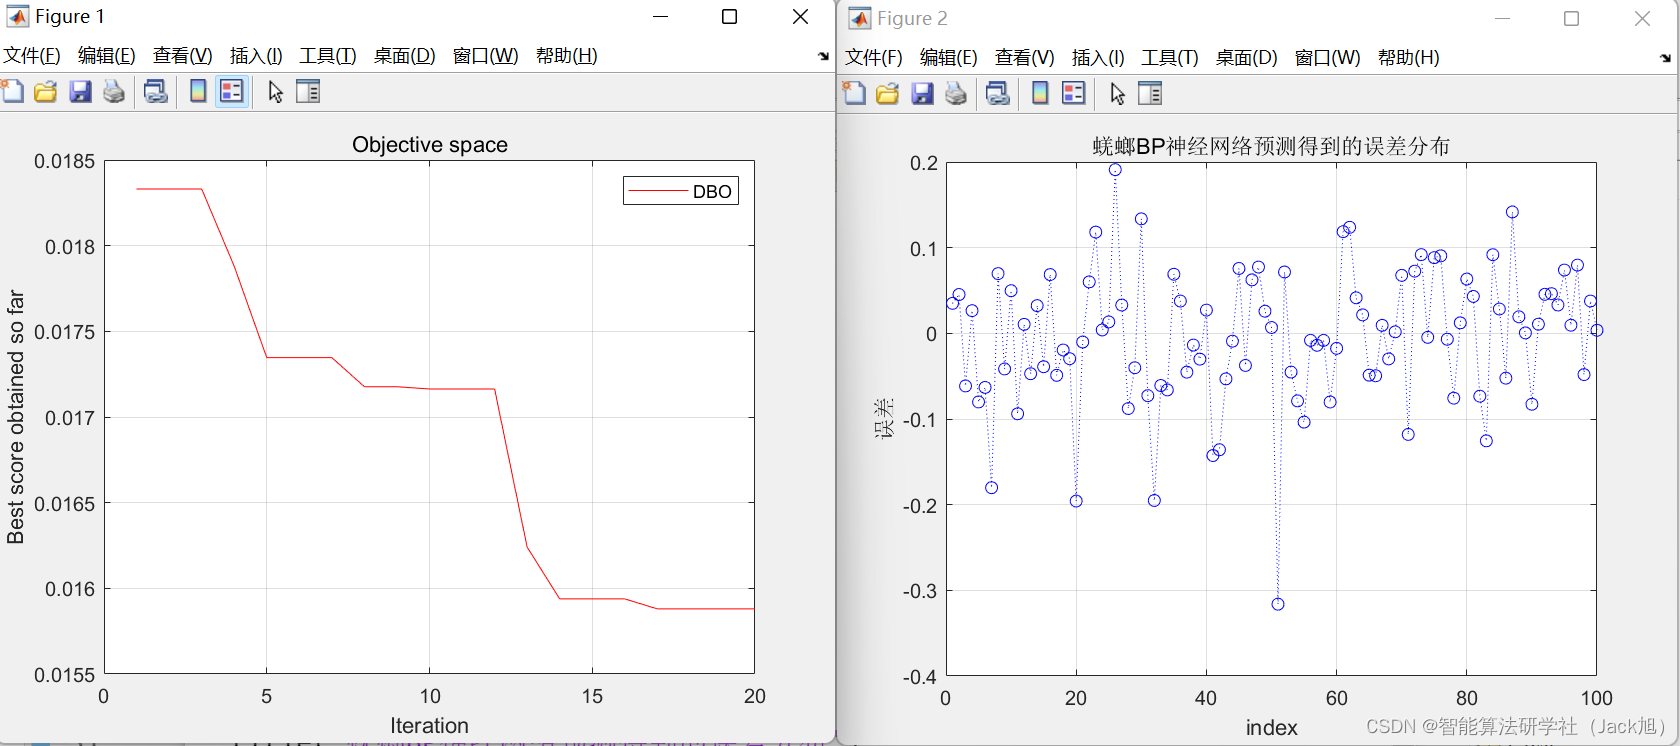Click New Figure icon in Figure 2 toolbar
The image size is (1680, 746).
[x=855, y=94]
